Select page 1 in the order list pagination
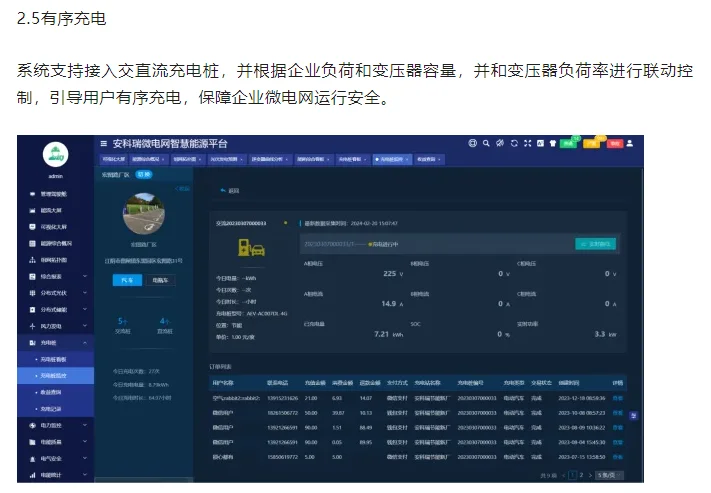 coord(572,475)
